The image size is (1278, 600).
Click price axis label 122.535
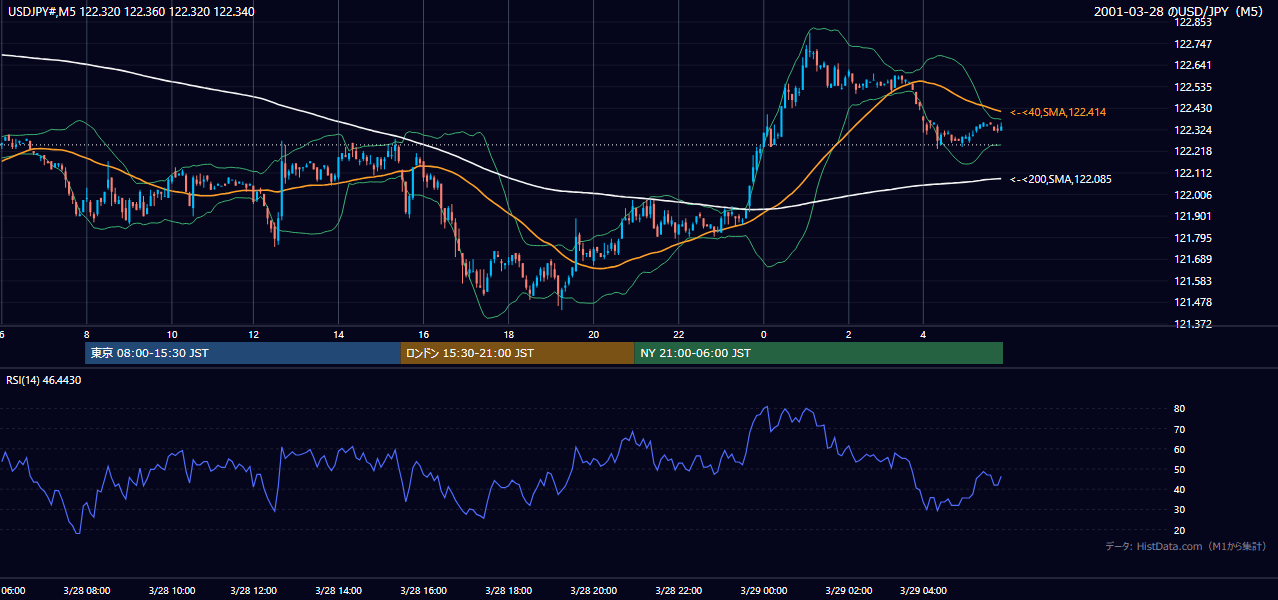pos(1194,87)
